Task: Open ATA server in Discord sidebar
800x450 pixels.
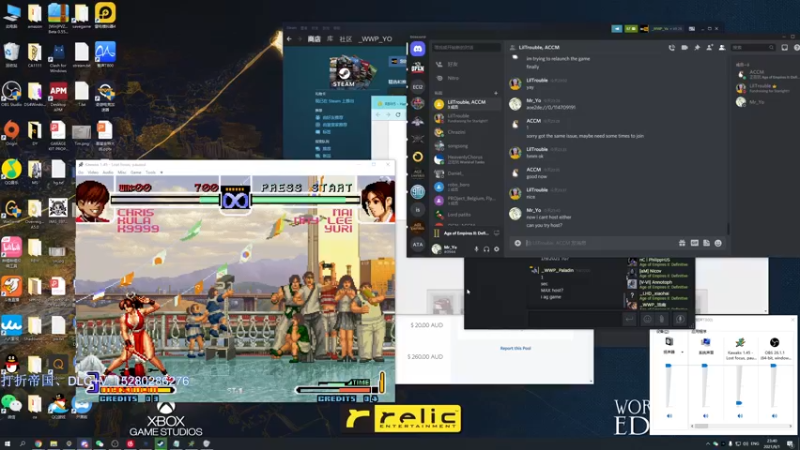Action: click(418, 245)
